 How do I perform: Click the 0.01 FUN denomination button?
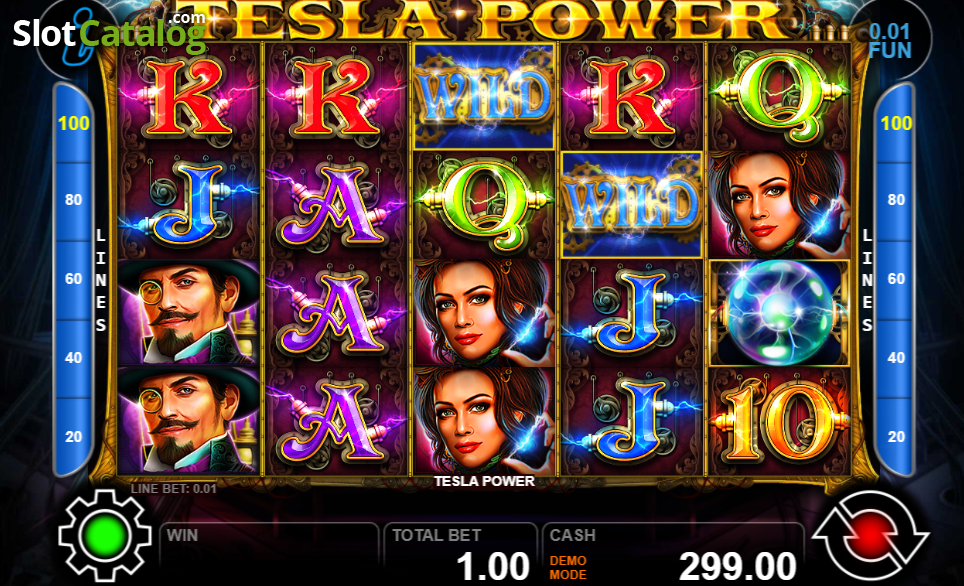pos(890,41)
